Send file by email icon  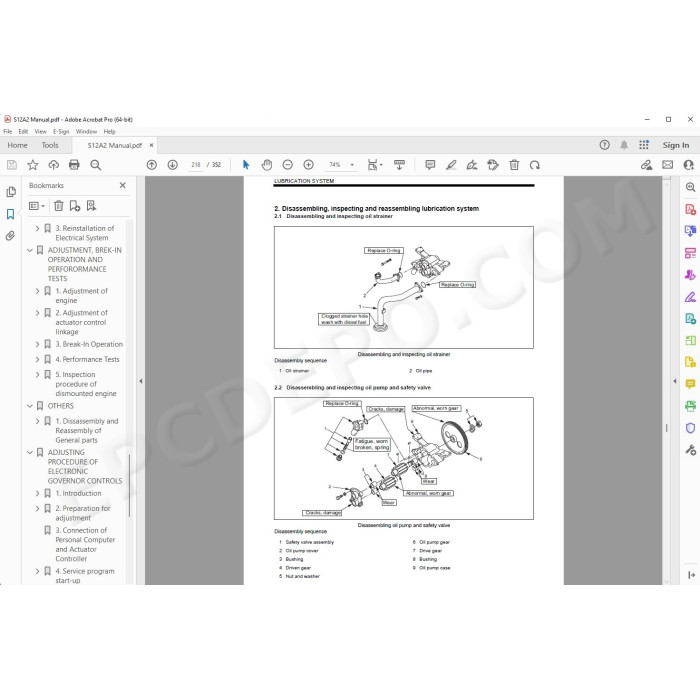point(667,165)
